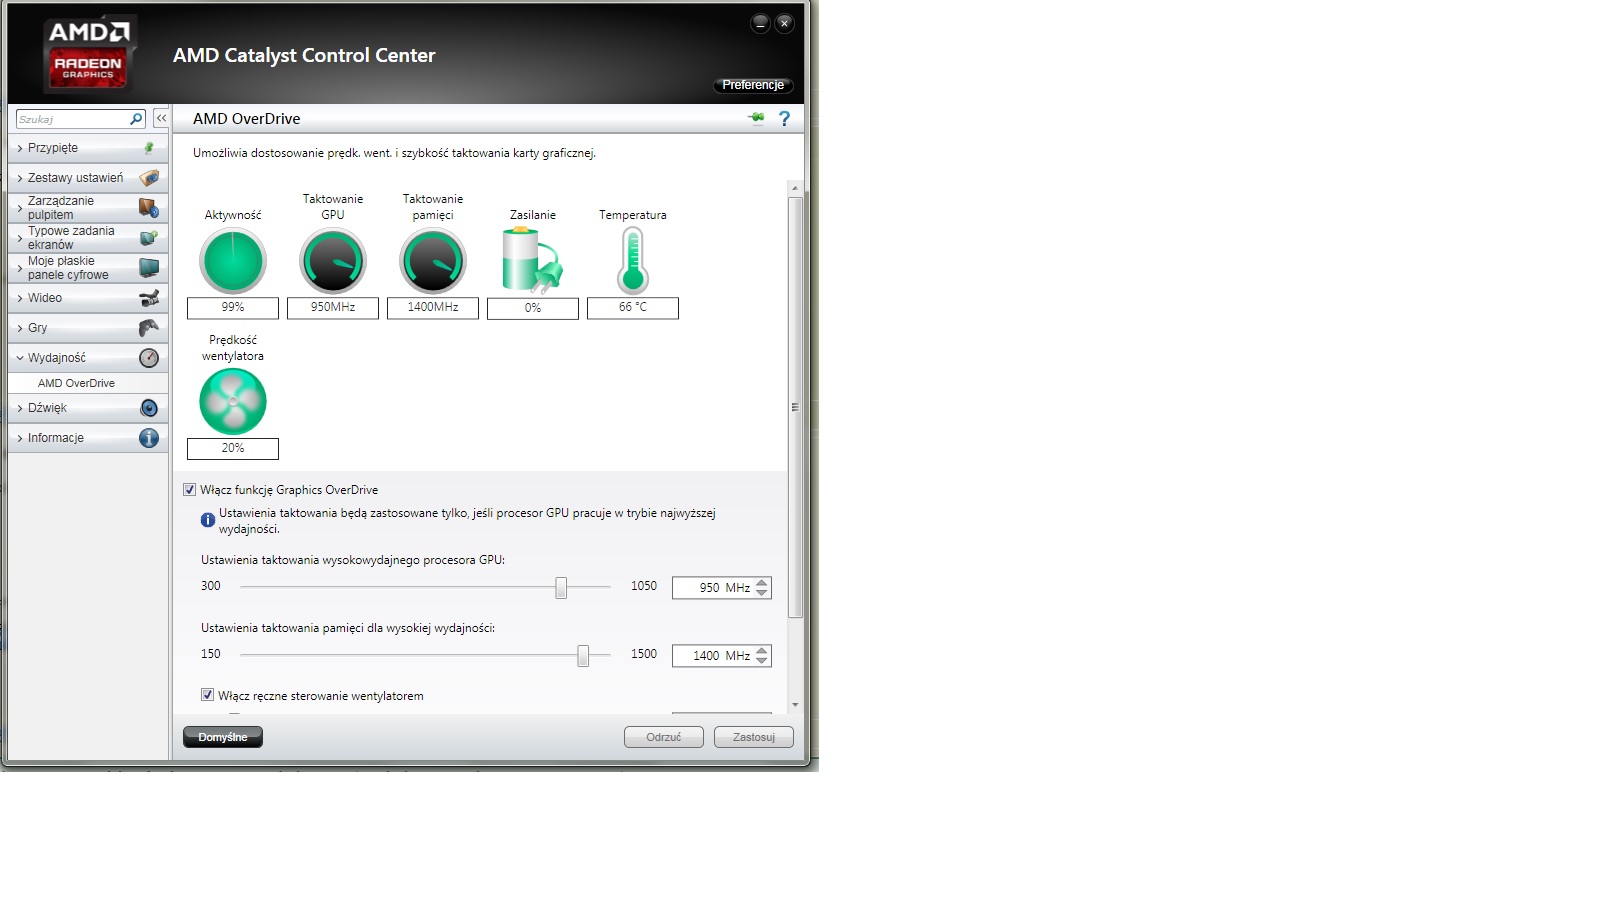
Task: Click the Dźwięk speaker icon
Action: [149, 408]
